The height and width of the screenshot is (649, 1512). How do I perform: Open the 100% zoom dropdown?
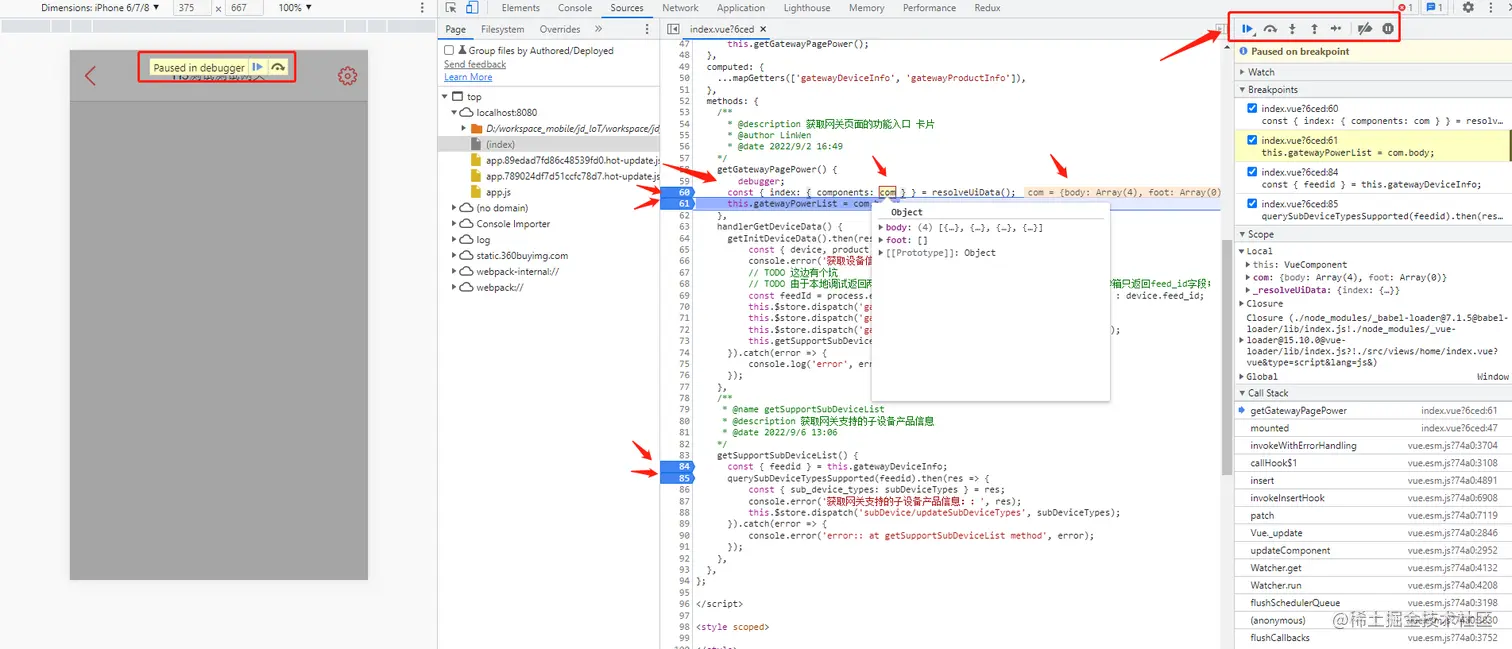(295, 7)
